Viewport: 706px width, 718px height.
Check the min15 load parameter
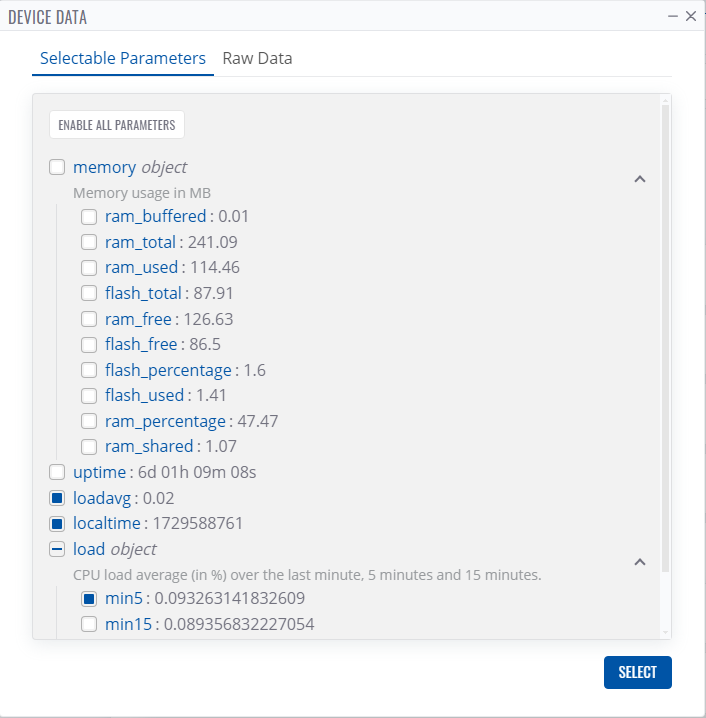pos(89,625)
